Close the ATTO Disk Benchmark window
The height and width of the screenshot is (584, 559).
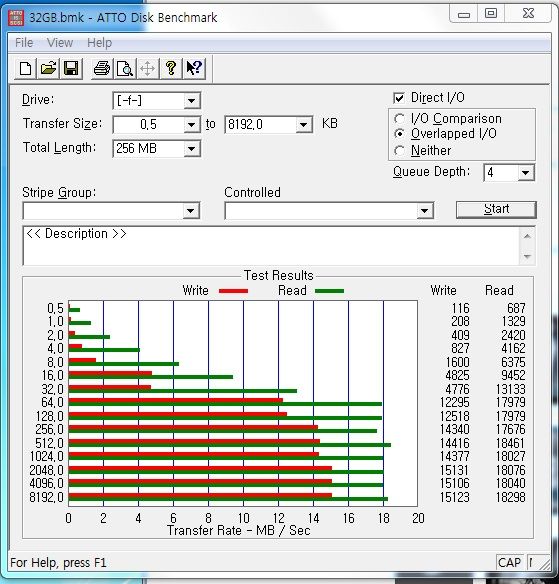point(528,14)
